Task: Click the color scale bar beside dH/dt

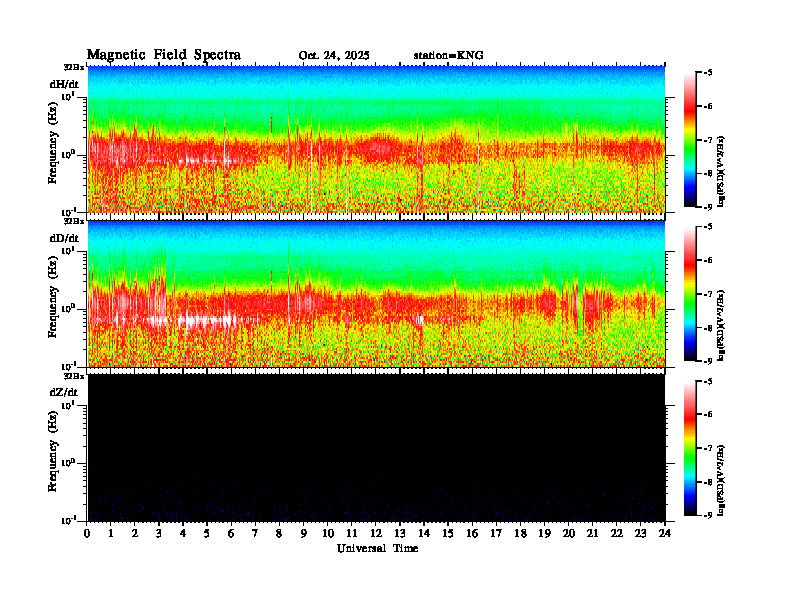Action: coord(690,140)
